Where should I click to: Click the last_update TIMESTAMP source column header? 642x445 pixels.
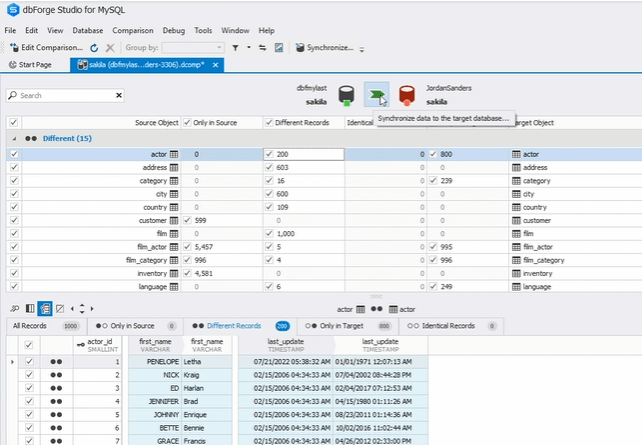tap(286, 345)
